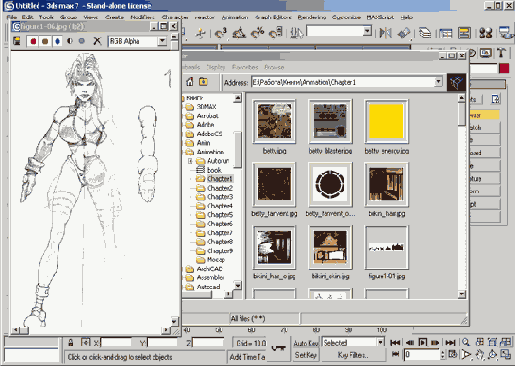This screenshot has width=515, height=366.
Task: Click the Play Animation button
Action: coord(423,342)
